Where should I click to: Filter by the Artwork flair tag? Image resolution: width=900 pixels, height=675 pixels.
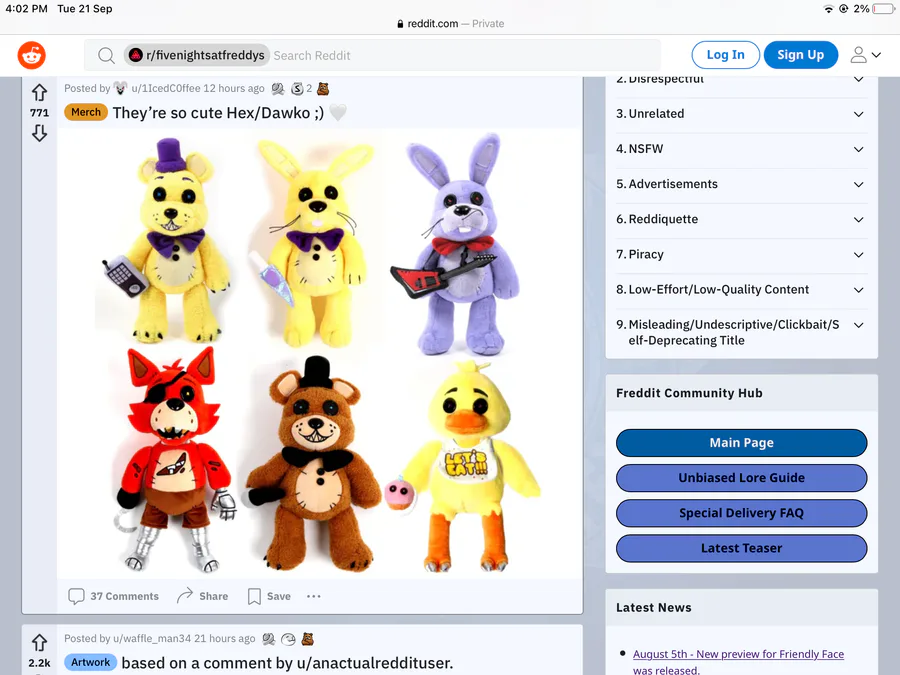[90, 662]
